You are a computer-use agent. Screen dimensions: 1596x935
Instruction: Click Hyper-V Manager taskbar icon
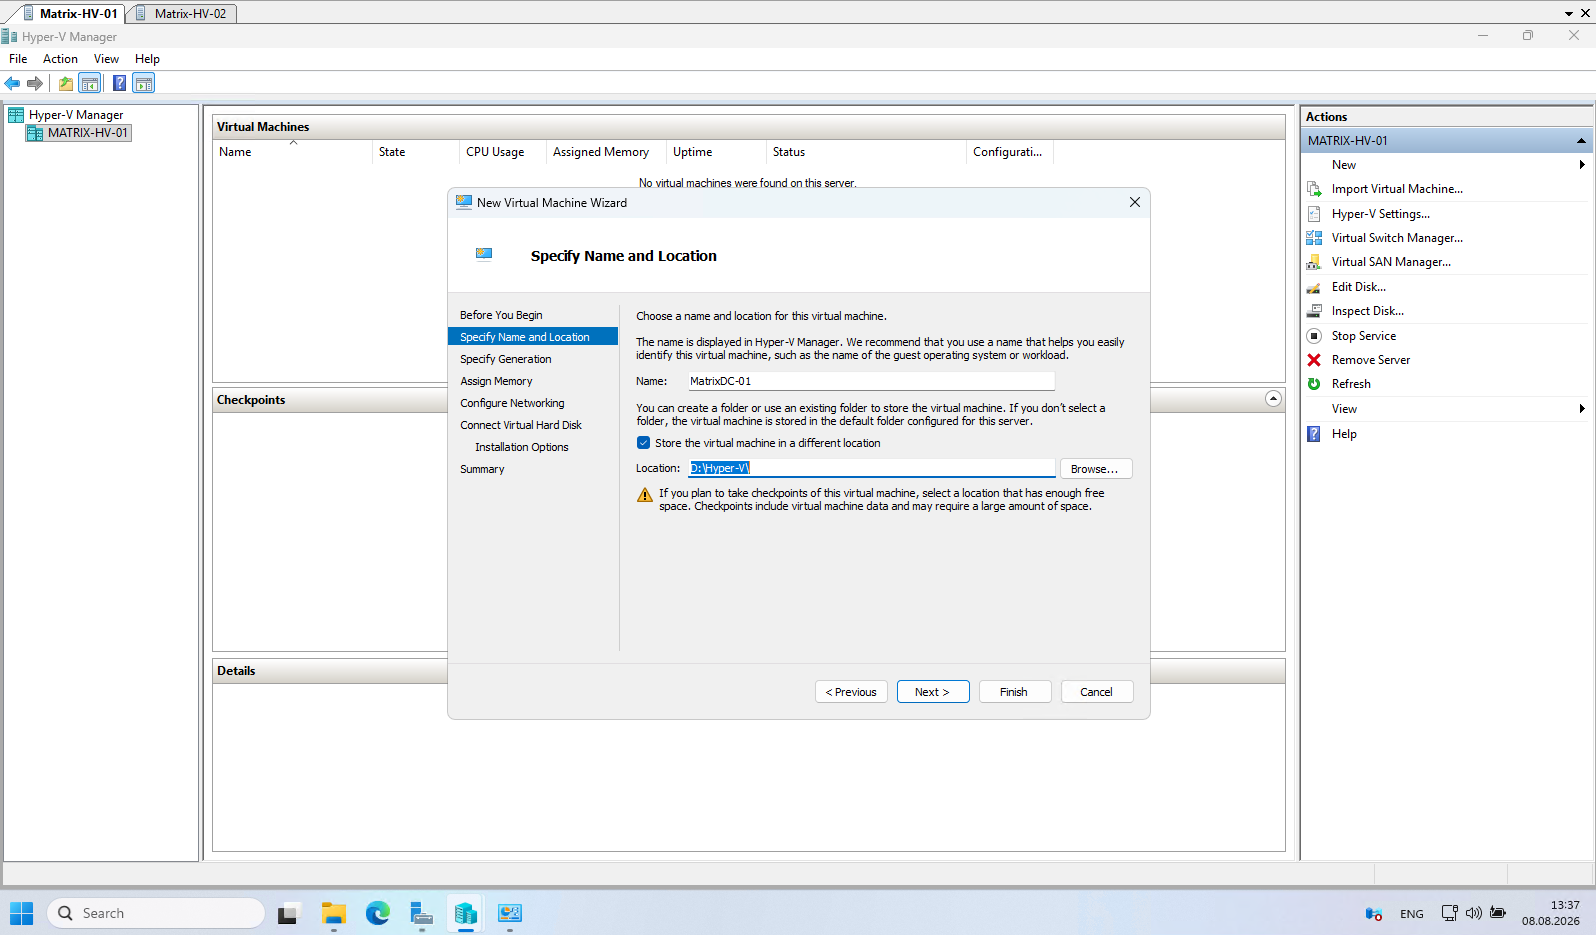coord(465,913)
